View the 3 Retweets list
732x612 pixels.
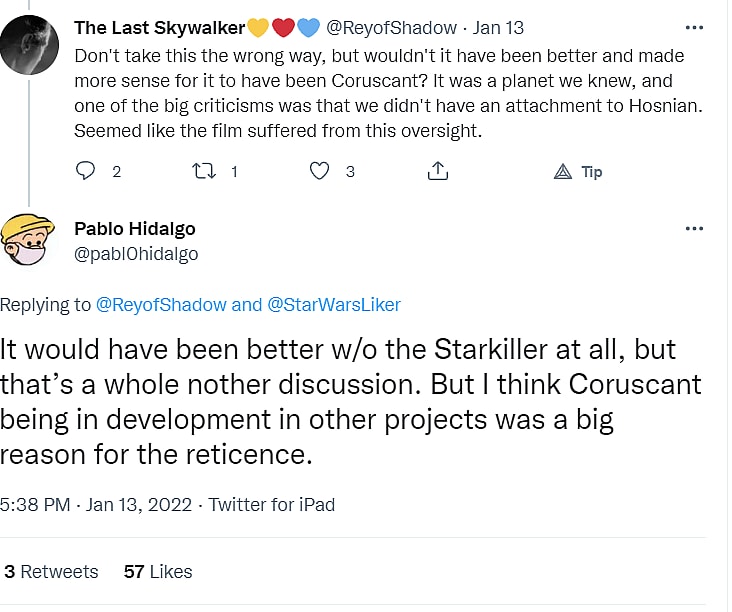coord(51,572)
